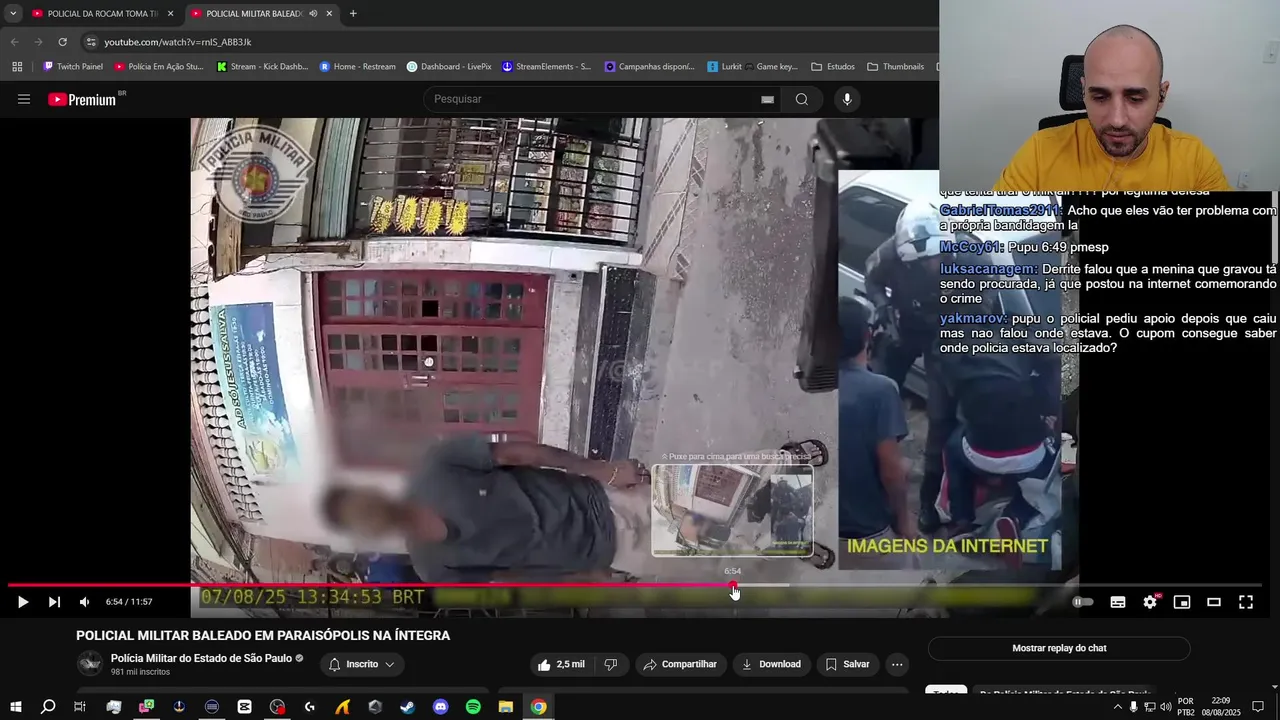Click the Download button
The image size is (1280, 720).
point(770,664)
